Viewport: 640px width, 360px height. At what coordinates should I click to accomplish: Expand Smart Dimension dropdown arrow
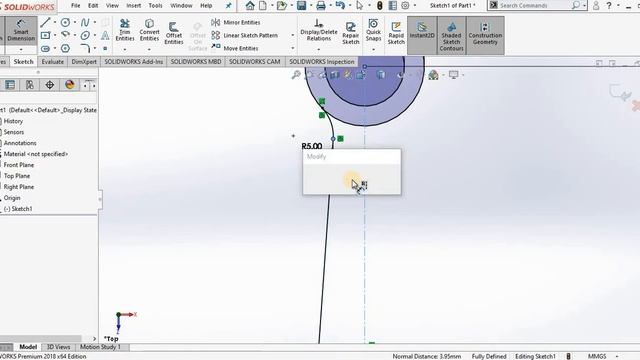pos(21,49)
